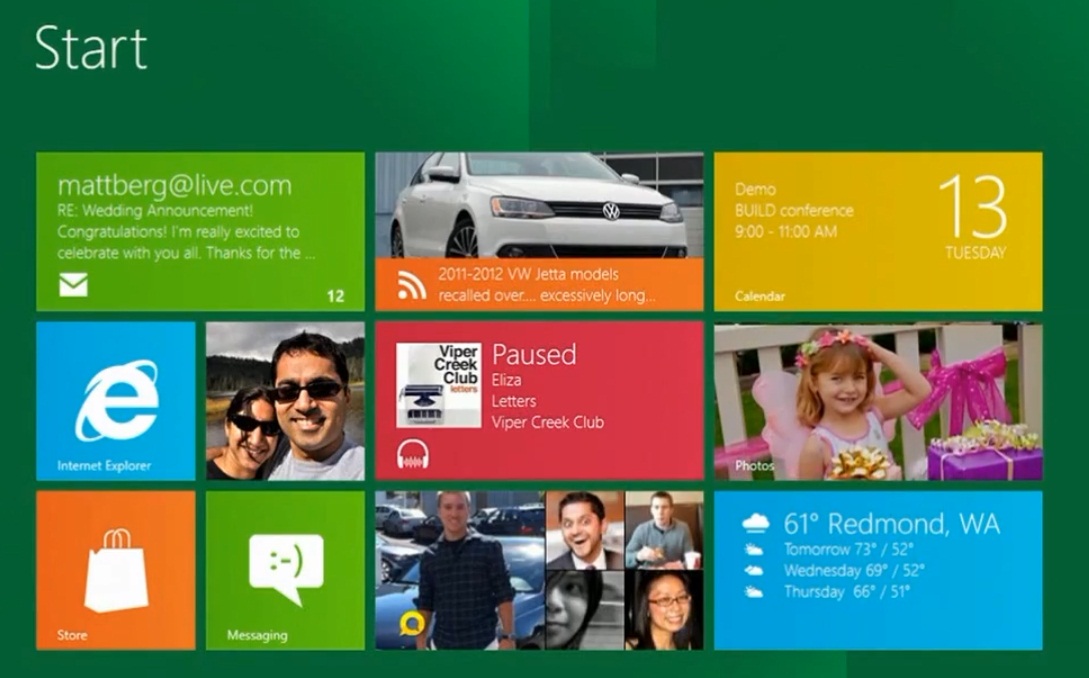Screen dimensions: 1089x678
Task: Click the BUILD conference event text
Action: coord(794,211)
